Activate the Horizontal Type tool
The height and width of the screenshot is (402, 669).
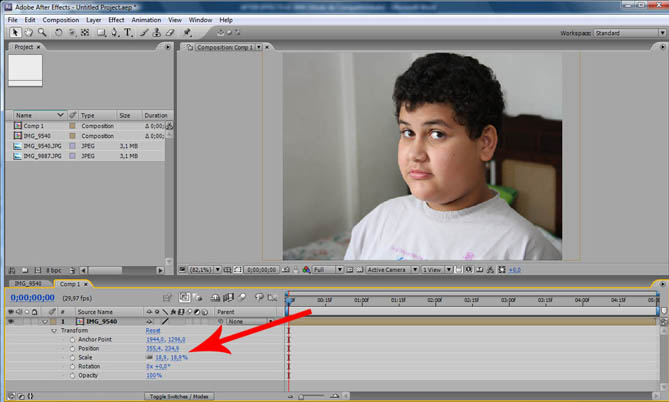point(128,32)
